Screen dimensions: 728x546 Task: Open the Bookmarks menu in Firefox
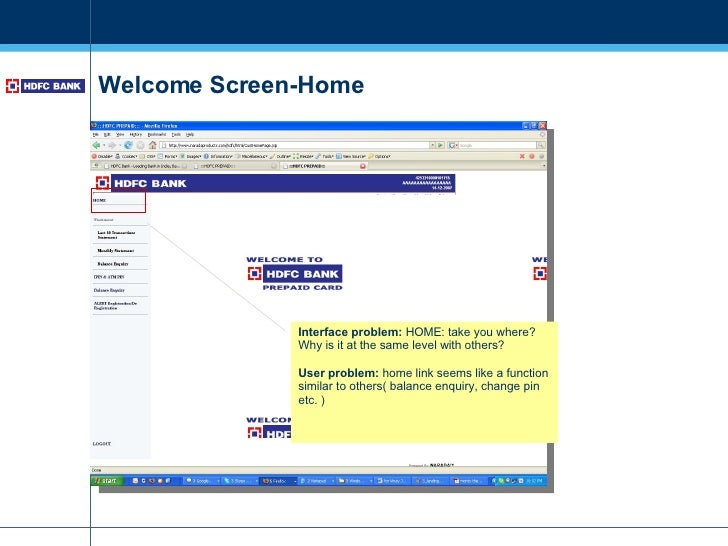click(x=156, y=135)
